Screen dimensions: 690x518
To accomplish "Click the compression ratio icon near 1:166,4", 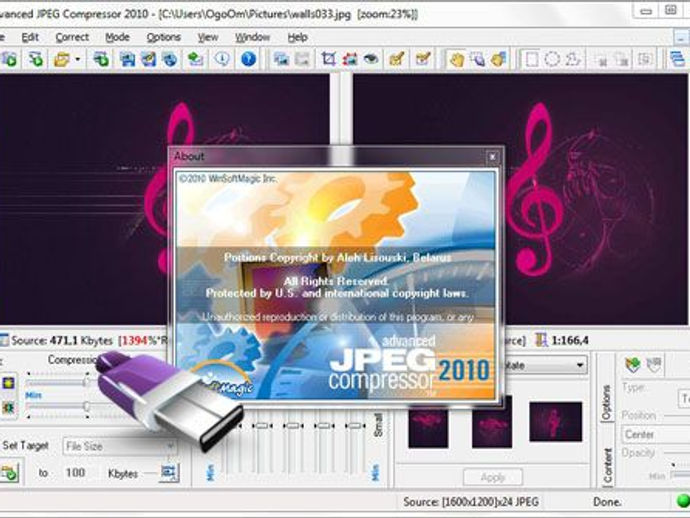I will coord(541,340).
